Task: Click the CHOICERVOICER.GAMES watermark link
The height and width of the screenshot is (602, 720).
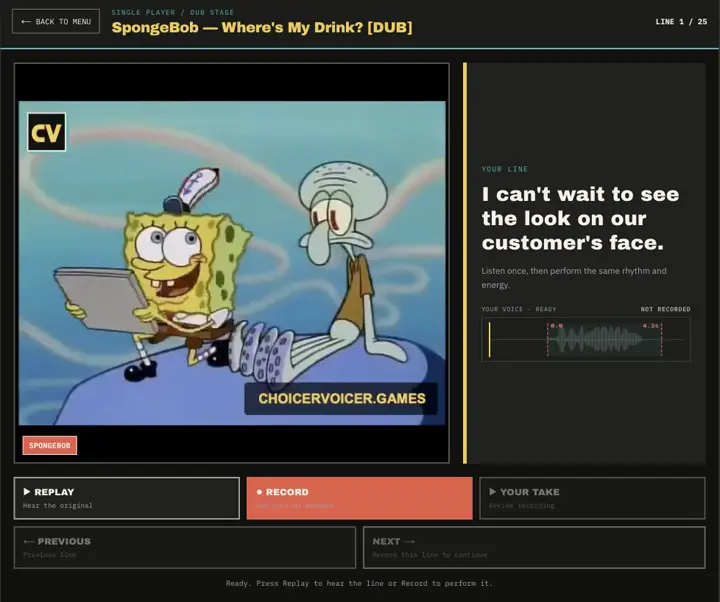Action: (x=341, y=398)
